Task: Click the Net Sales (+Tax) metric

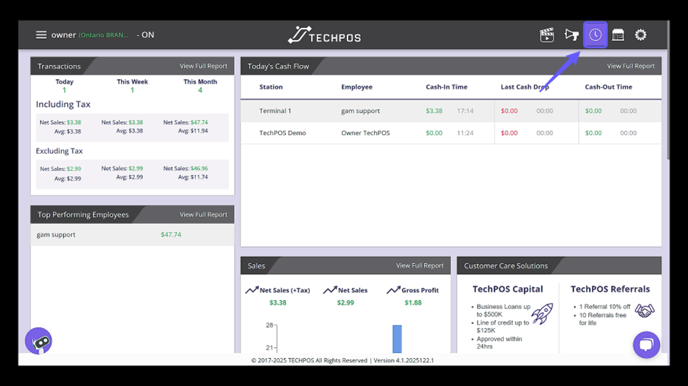Action: pyautogui.click(x=278, y=296)
